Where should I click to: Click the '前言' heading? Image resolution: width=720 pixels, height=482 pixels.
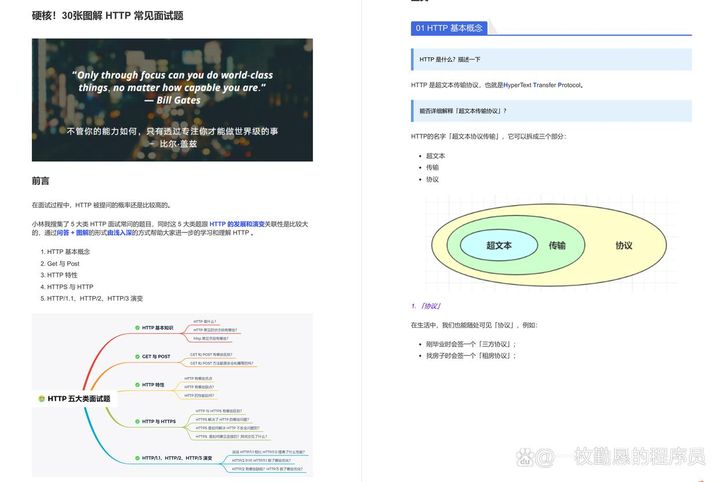tap(40, 181)
